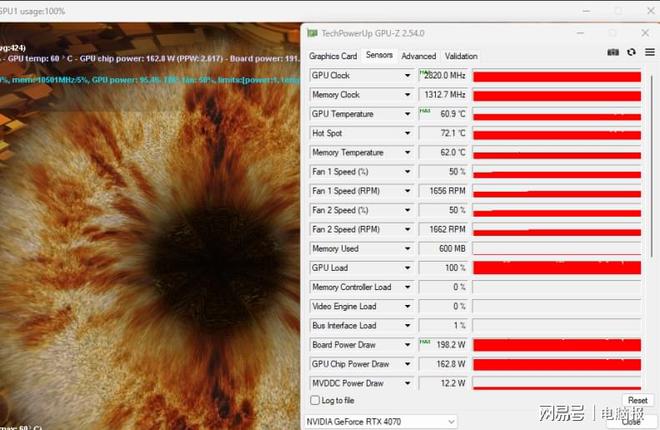Open the Board Power Draw dropdown
This screenshot has height=430, width=660.
pos(407,345)
